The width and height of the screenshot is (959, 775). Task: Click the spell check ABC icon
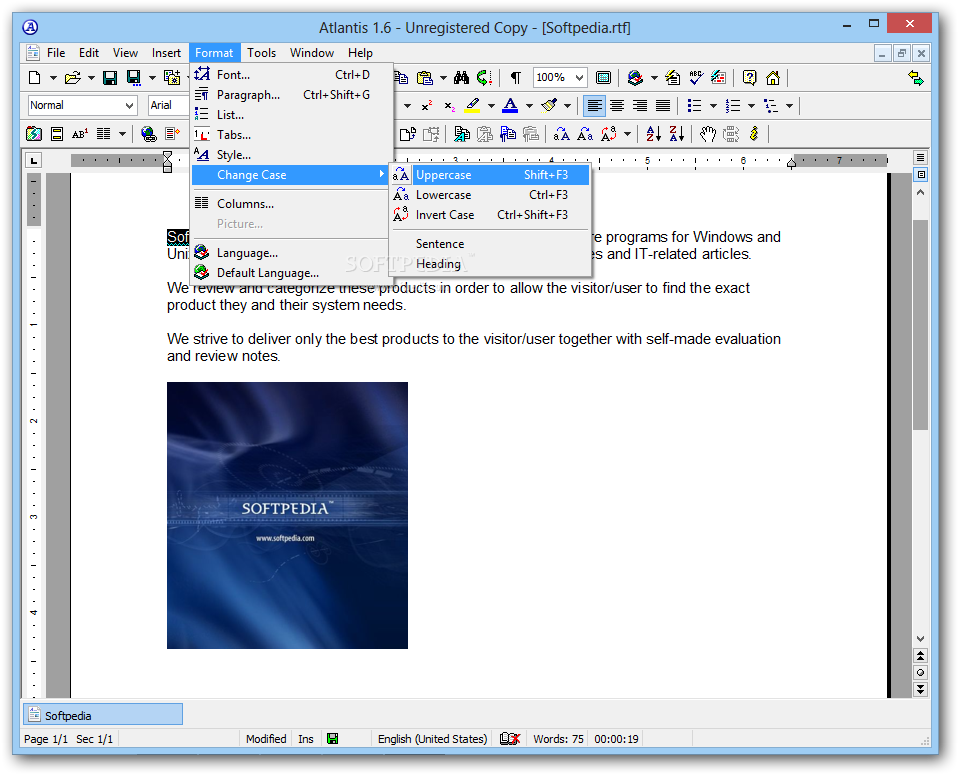(695, 78)
